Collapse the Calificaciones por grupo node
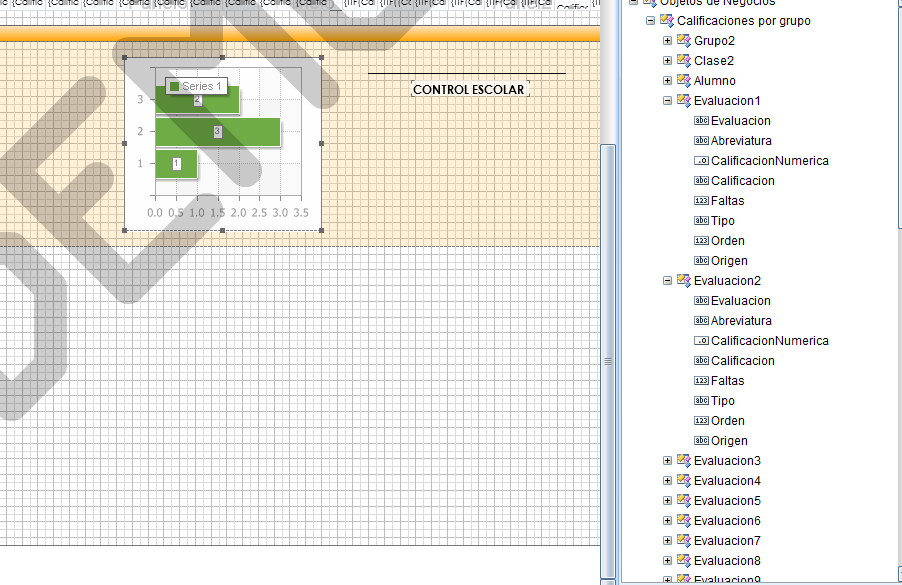Viewport: 902px width, 585px height. click(x=650, y=21)
